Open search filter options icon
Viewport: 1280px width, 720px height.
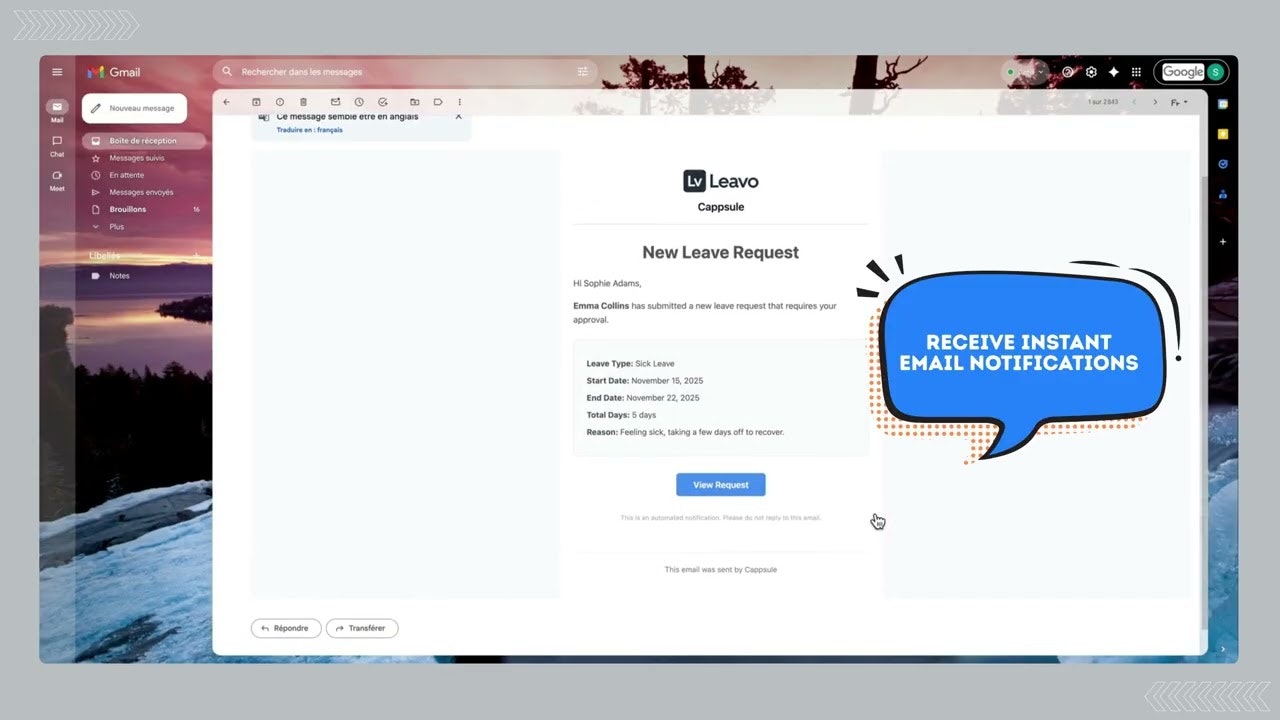point(583,72)
